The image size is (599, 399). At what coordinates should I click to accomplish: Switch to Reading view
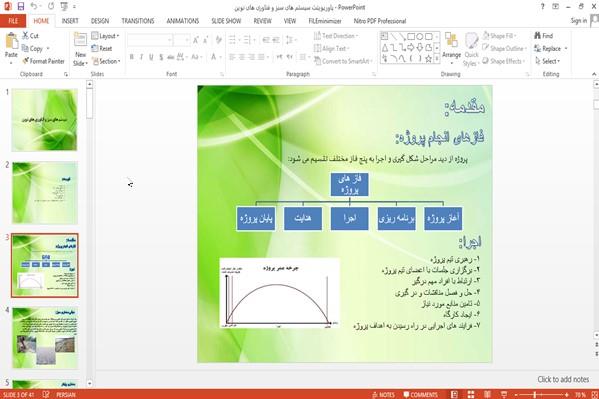click(487, 394)
